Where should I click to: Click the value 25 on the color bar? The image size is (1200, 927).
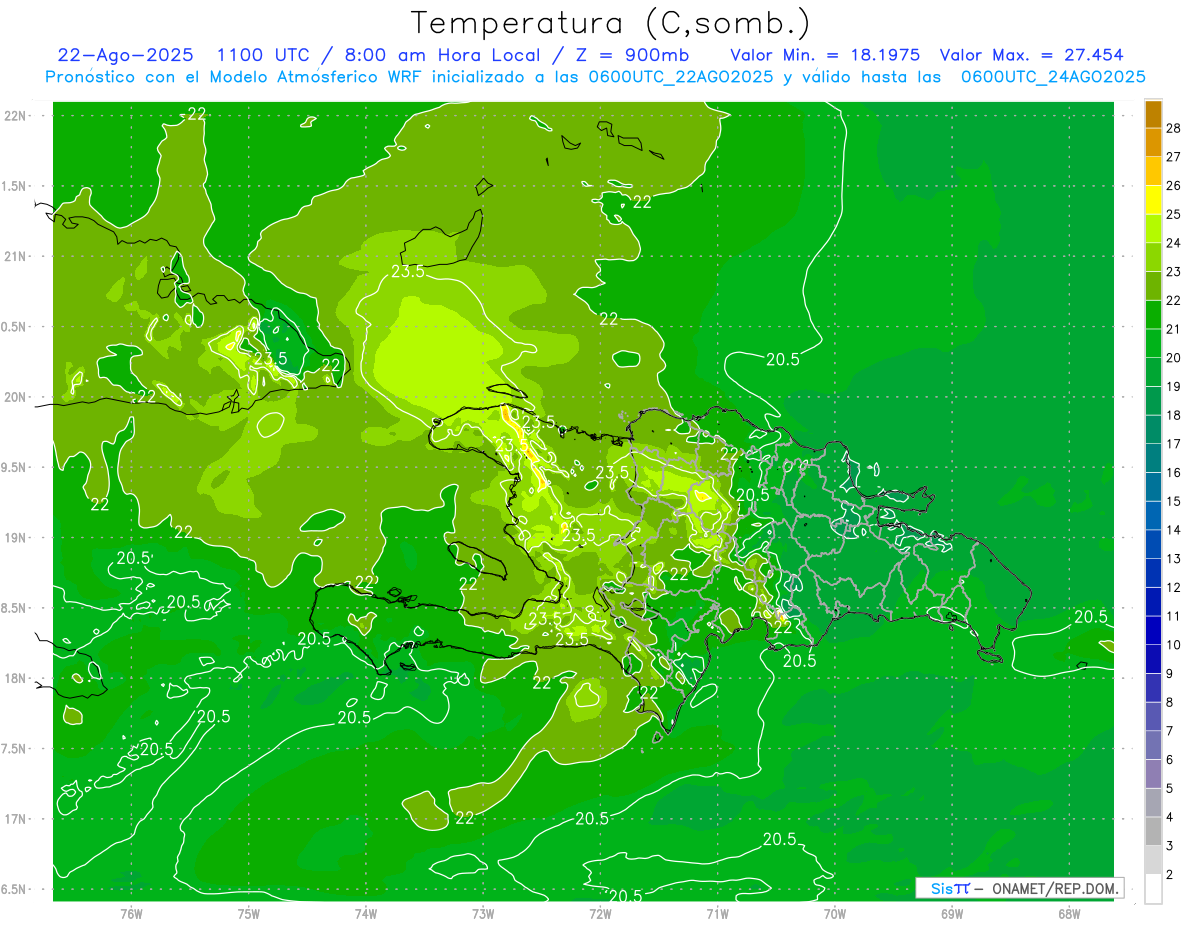click(x=1174, y=214)
